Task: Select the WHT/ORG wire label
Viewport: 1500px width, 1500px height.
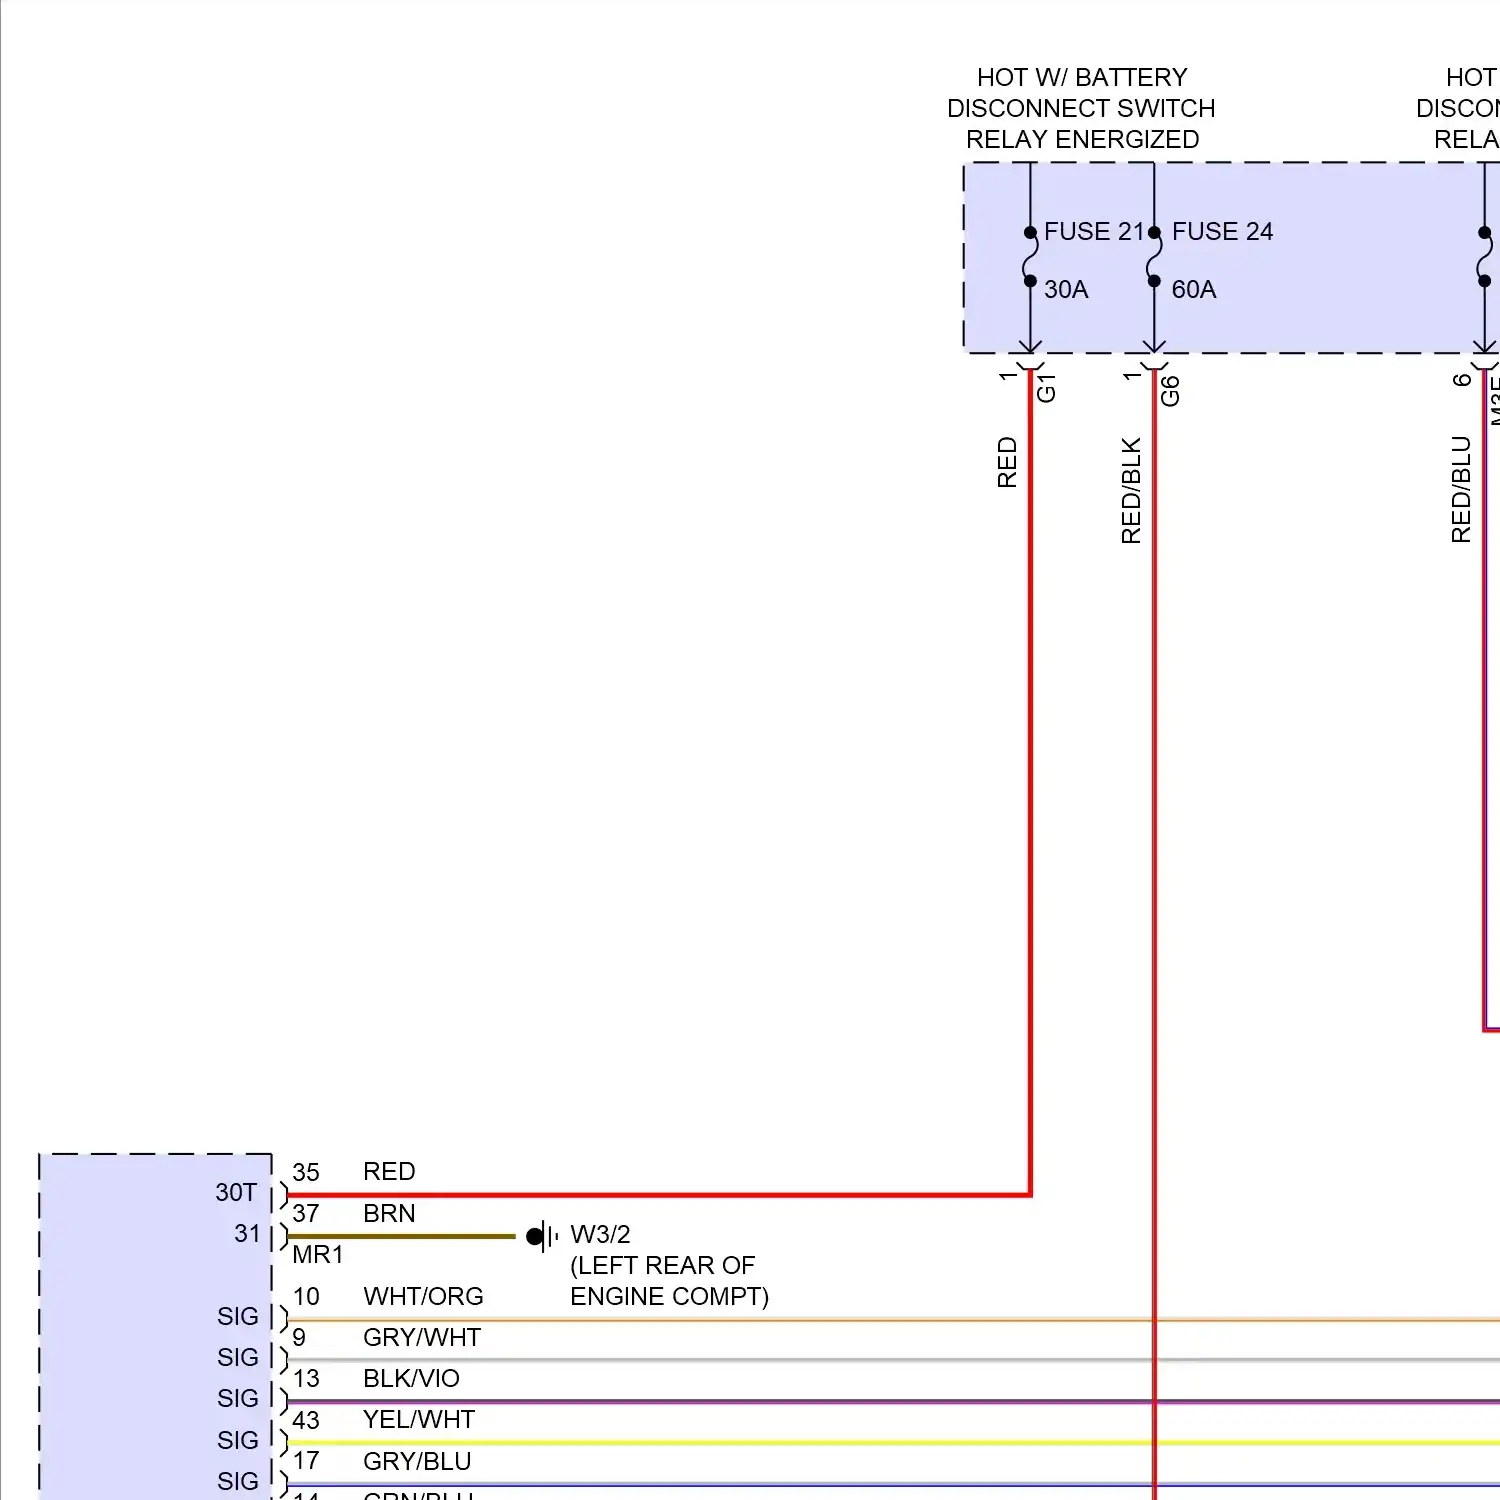Action: click(x=423, y=1296)
